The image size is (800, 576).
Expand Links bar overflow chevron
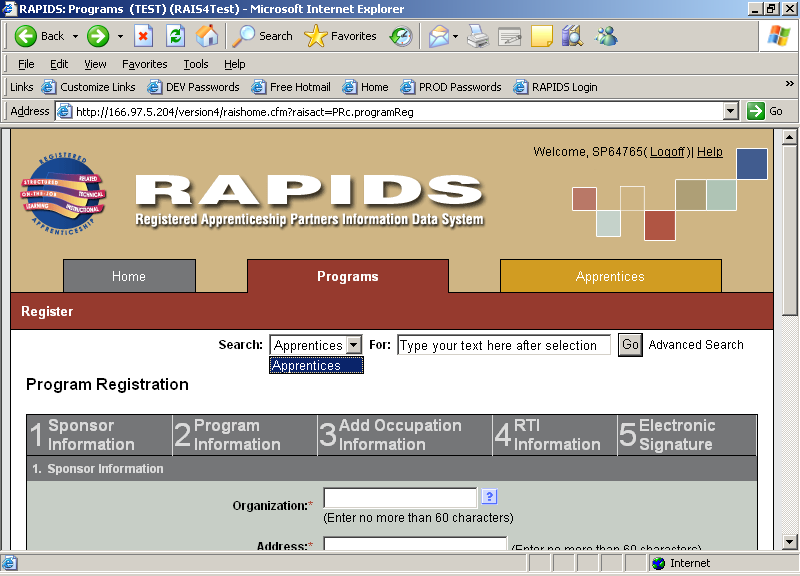pos(789,83)
